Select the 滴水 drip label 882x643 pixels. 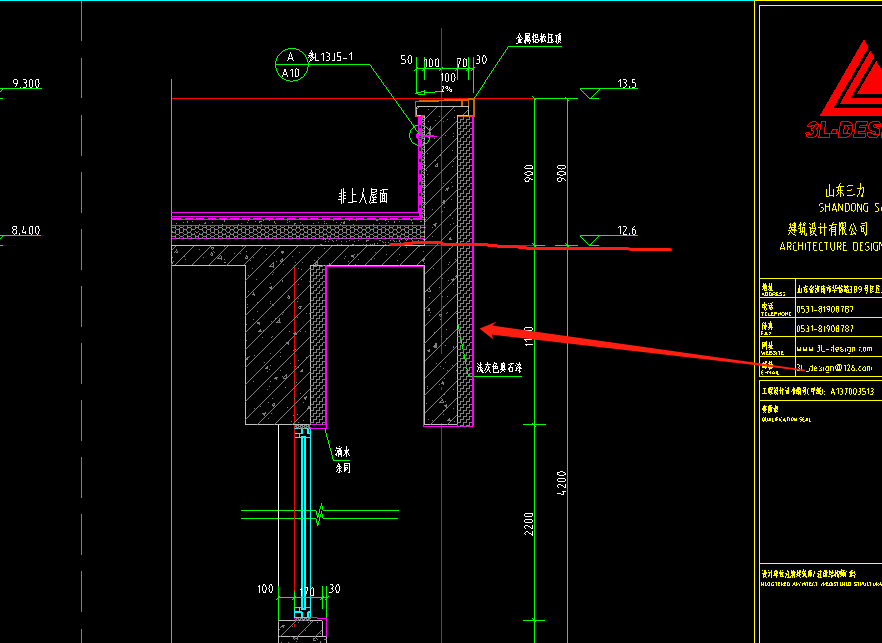click(x=343, y=452)
